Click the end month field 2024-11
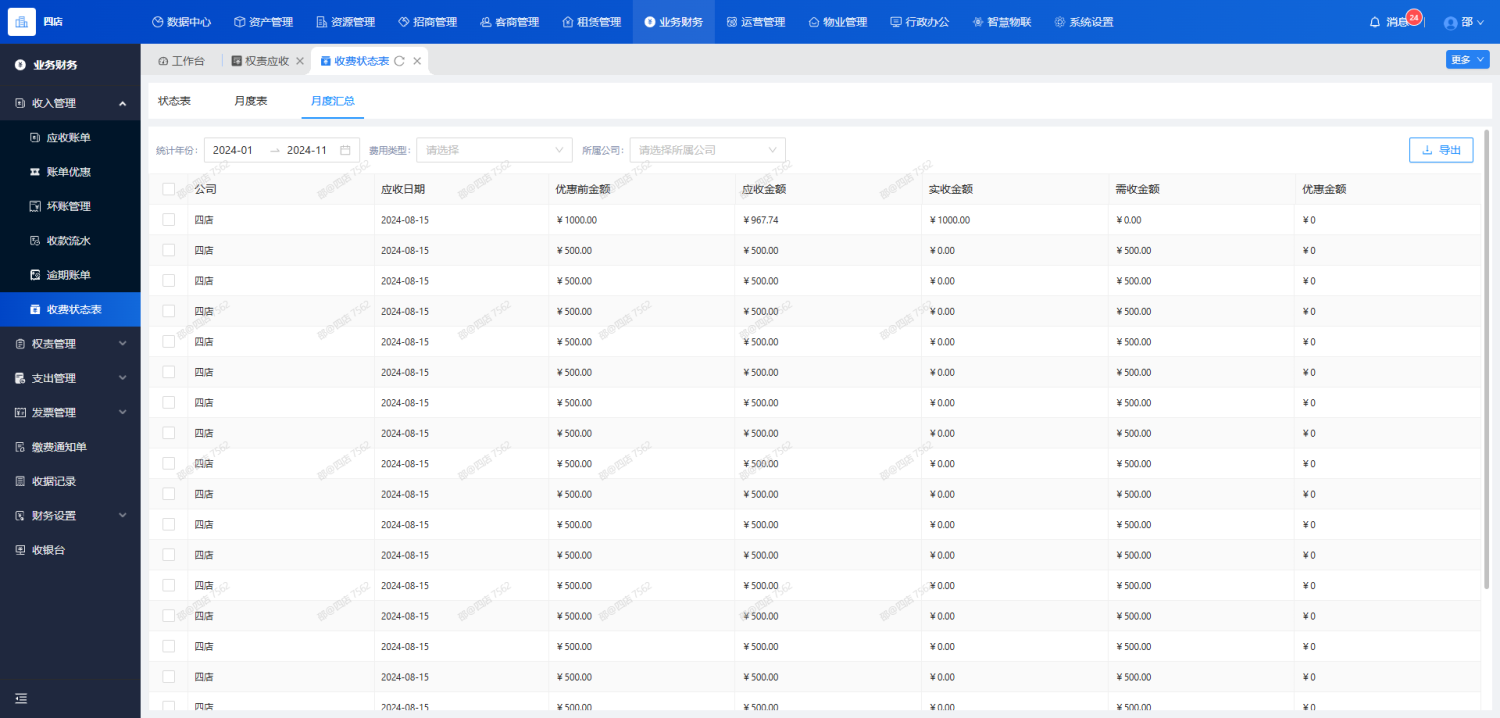Screen dimensions: 1500x718 307,150
